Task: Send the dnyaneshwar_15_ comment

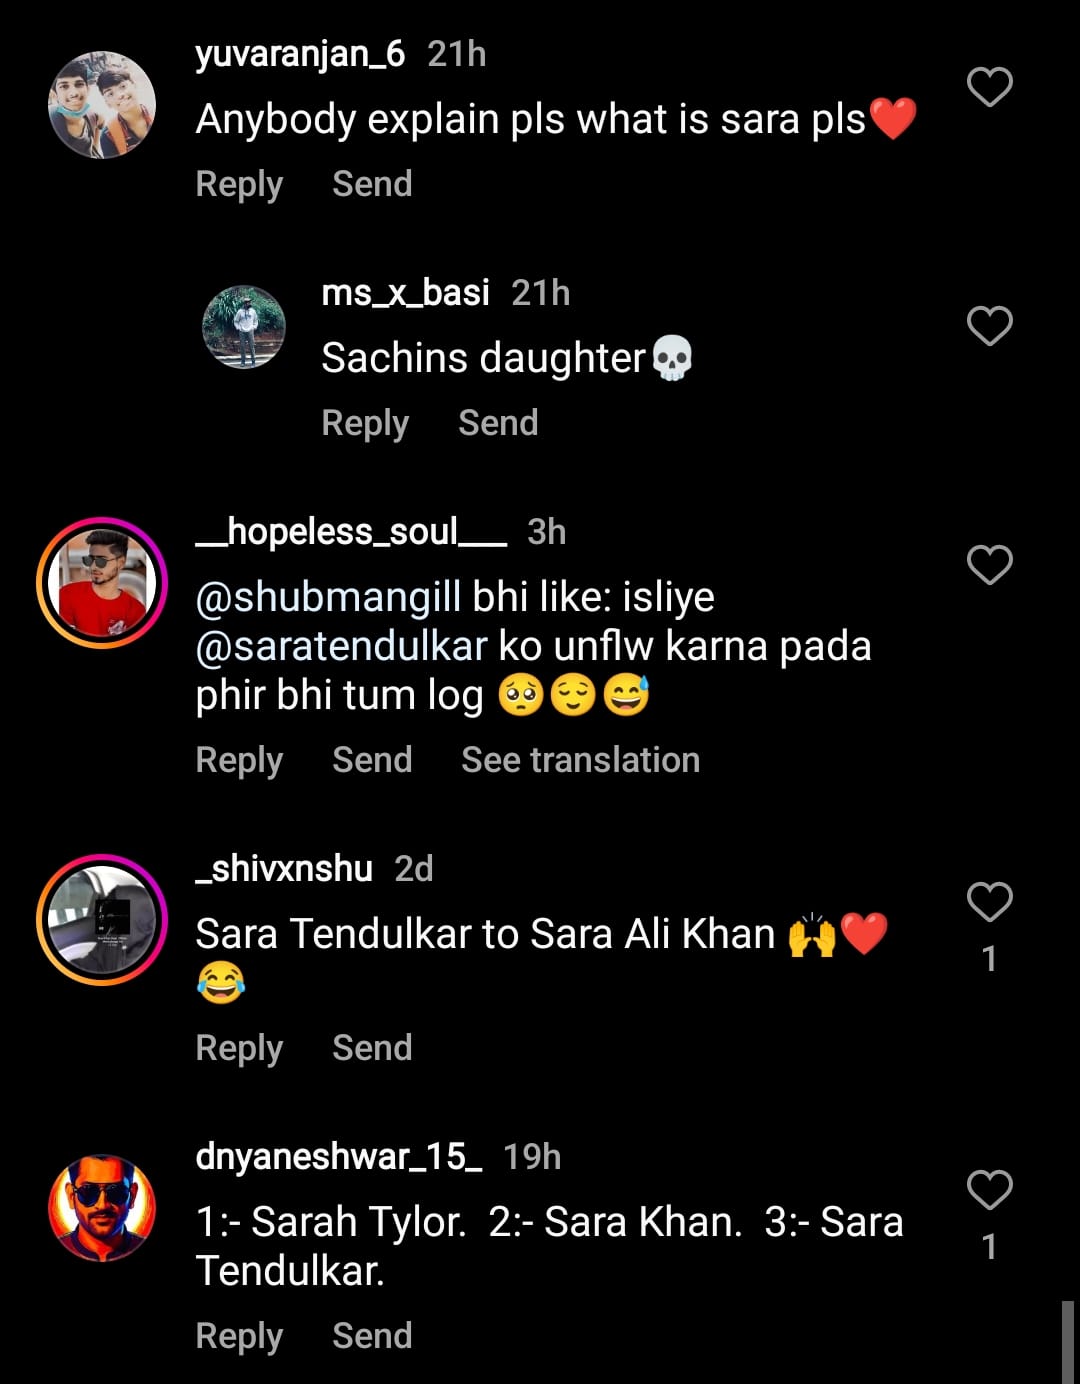Action: [372, 1336]
